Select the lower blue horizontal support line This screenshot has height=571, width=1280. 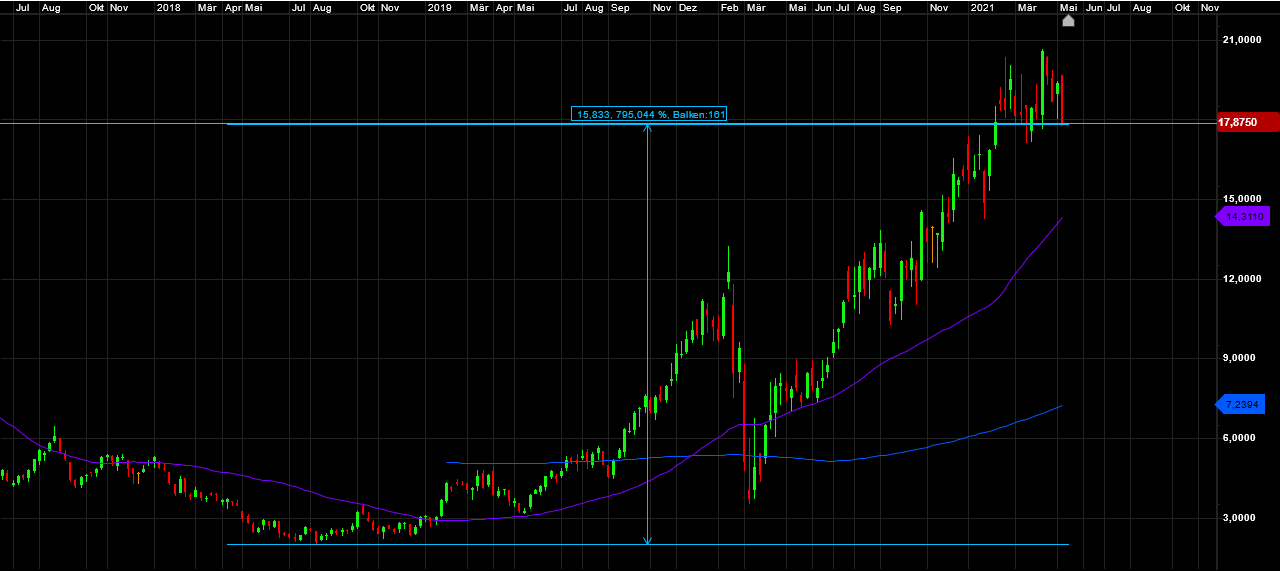(x=648, y=544)
